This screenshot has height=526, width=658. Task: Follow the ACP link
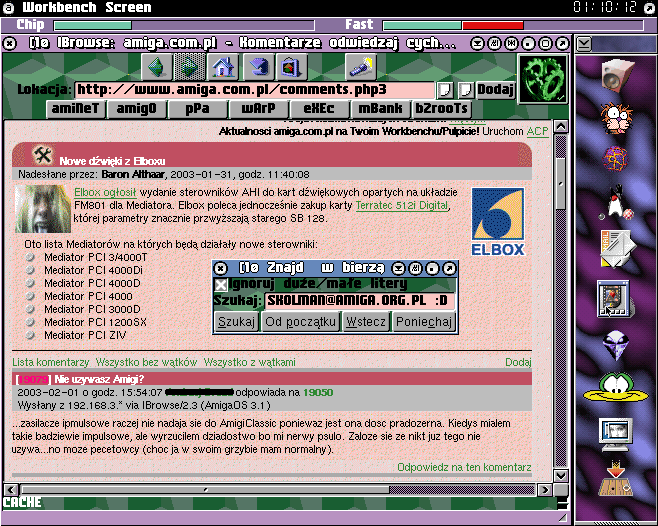tap(538, 131)
